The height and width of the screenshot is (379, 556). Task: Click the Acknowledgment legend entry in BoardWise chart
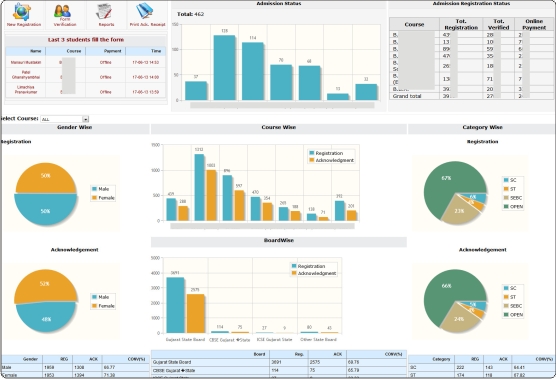313,273
